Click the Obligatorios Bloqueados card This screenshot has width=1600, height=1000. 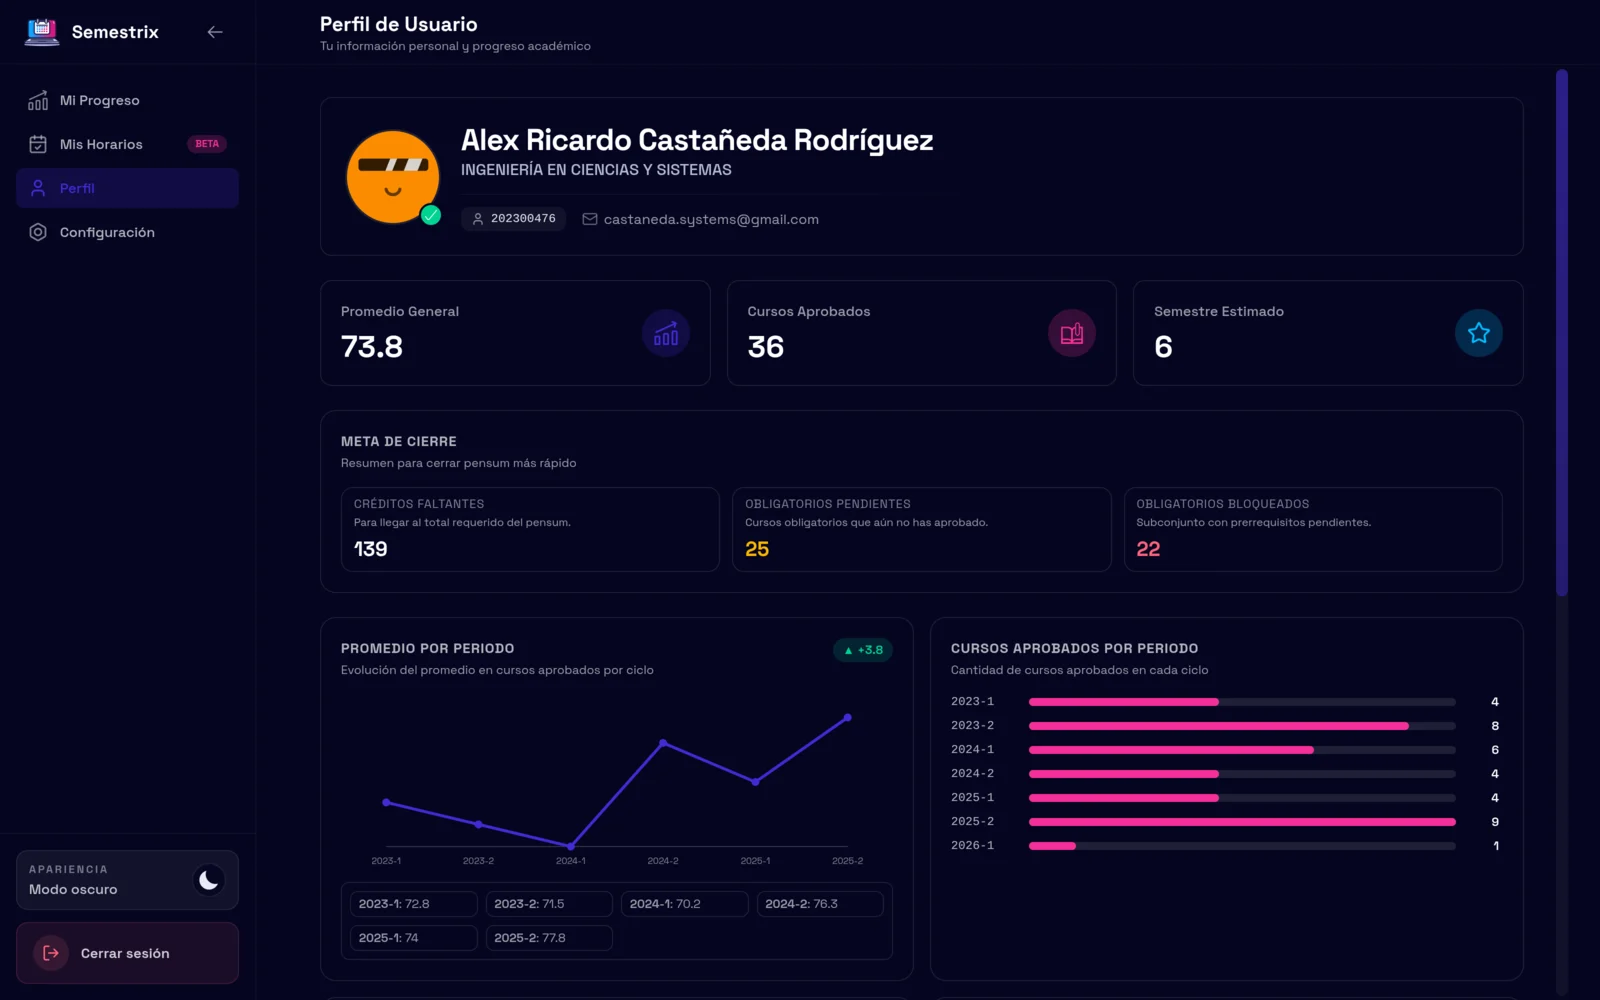tap(1313, 529)
